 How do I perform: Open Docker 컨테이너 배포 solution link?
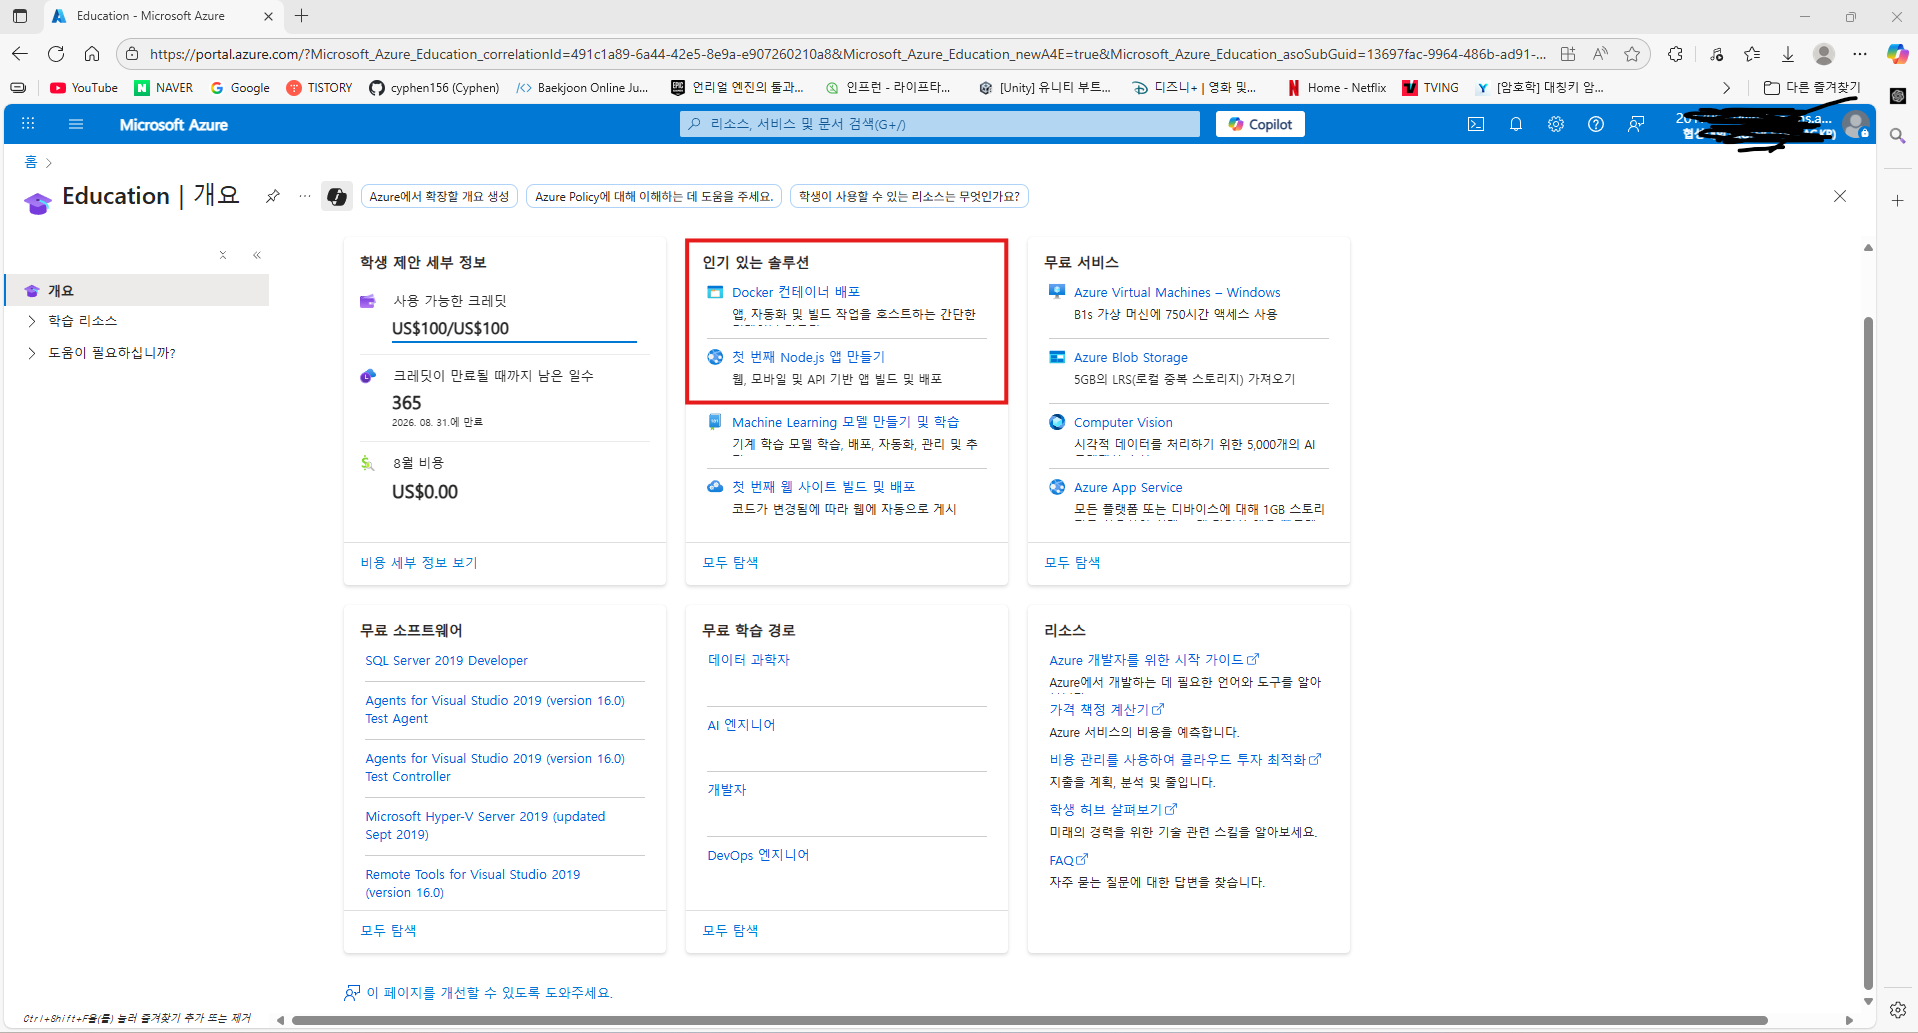pos(796,292)
